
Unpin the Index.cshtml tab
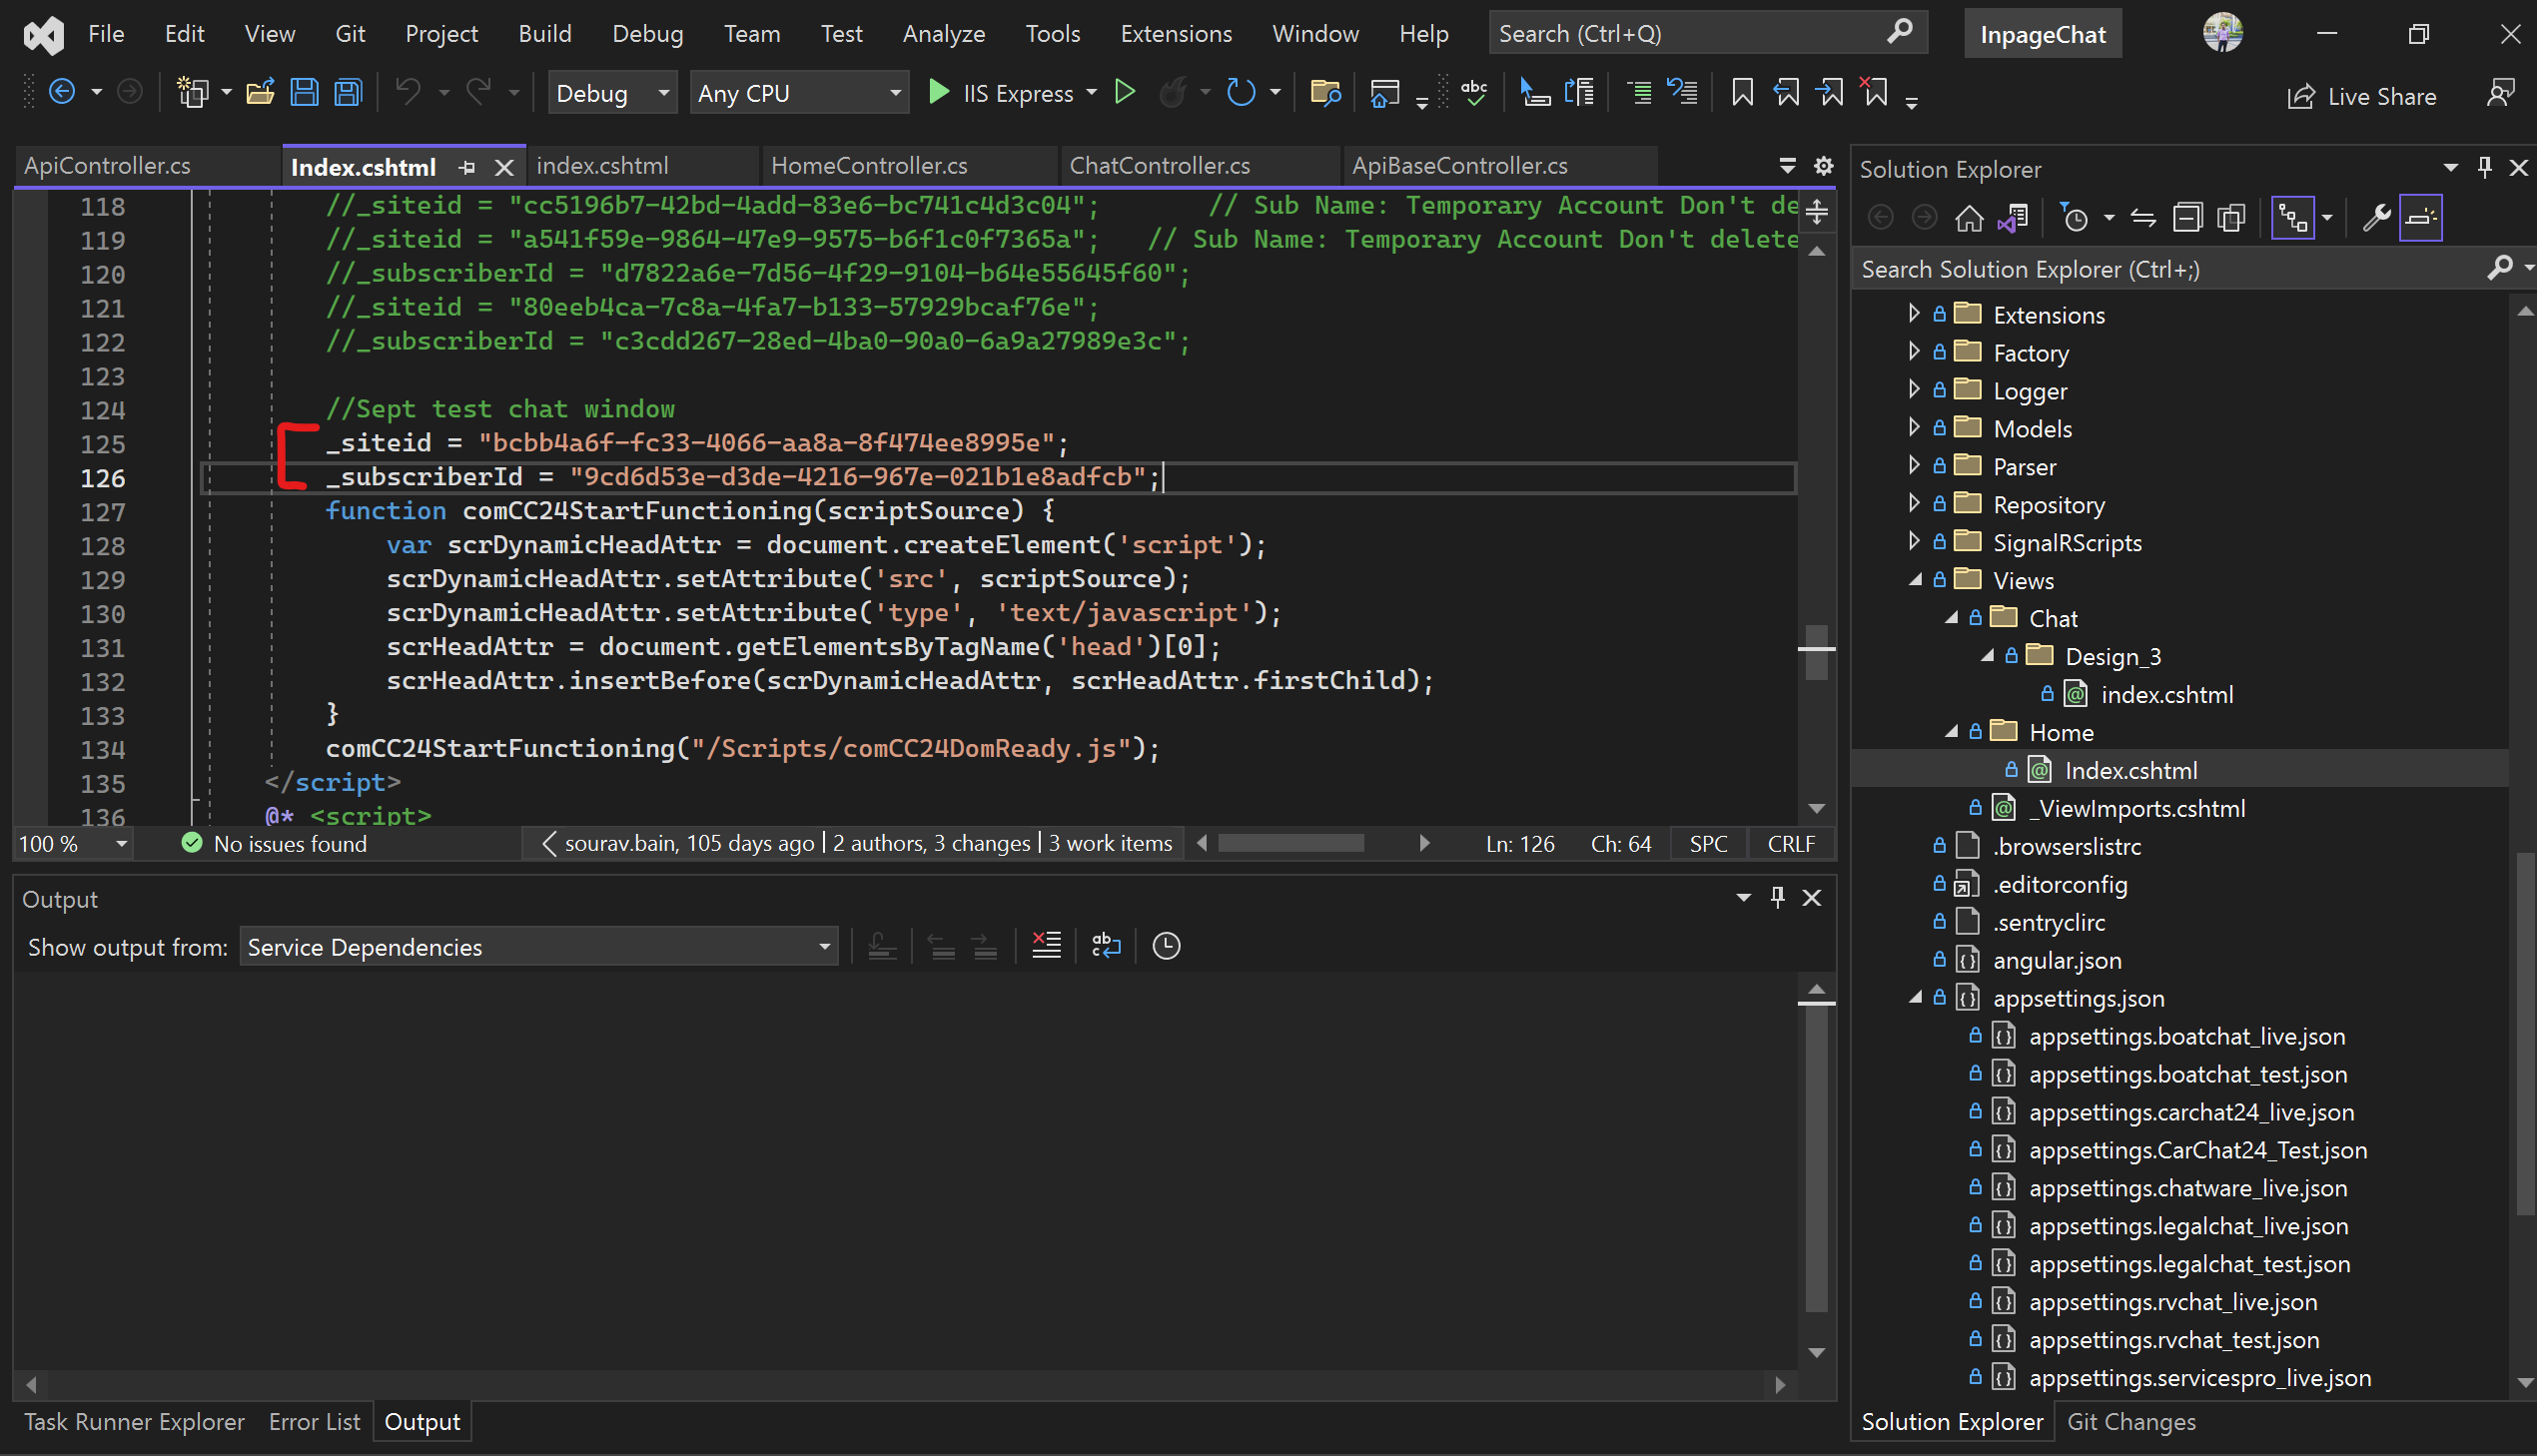pos(467,166)
